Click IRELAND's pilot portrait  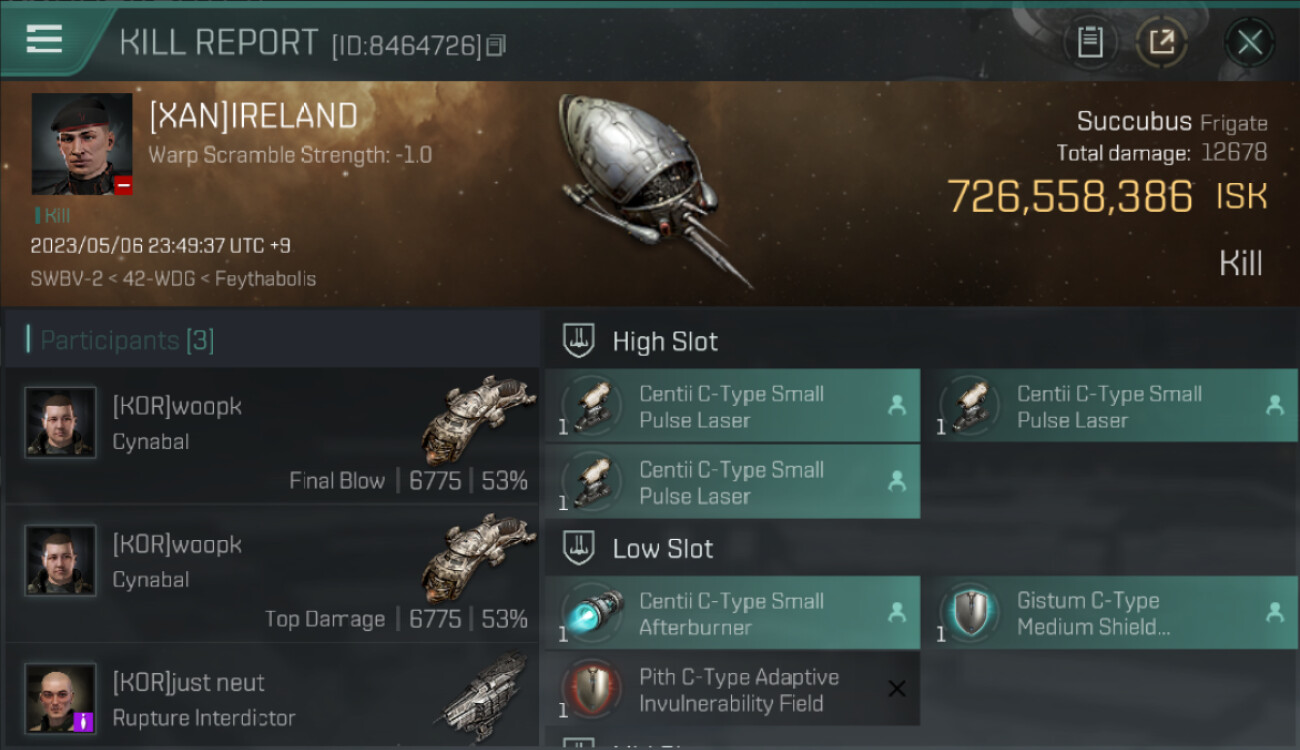[x=82, y=144]
